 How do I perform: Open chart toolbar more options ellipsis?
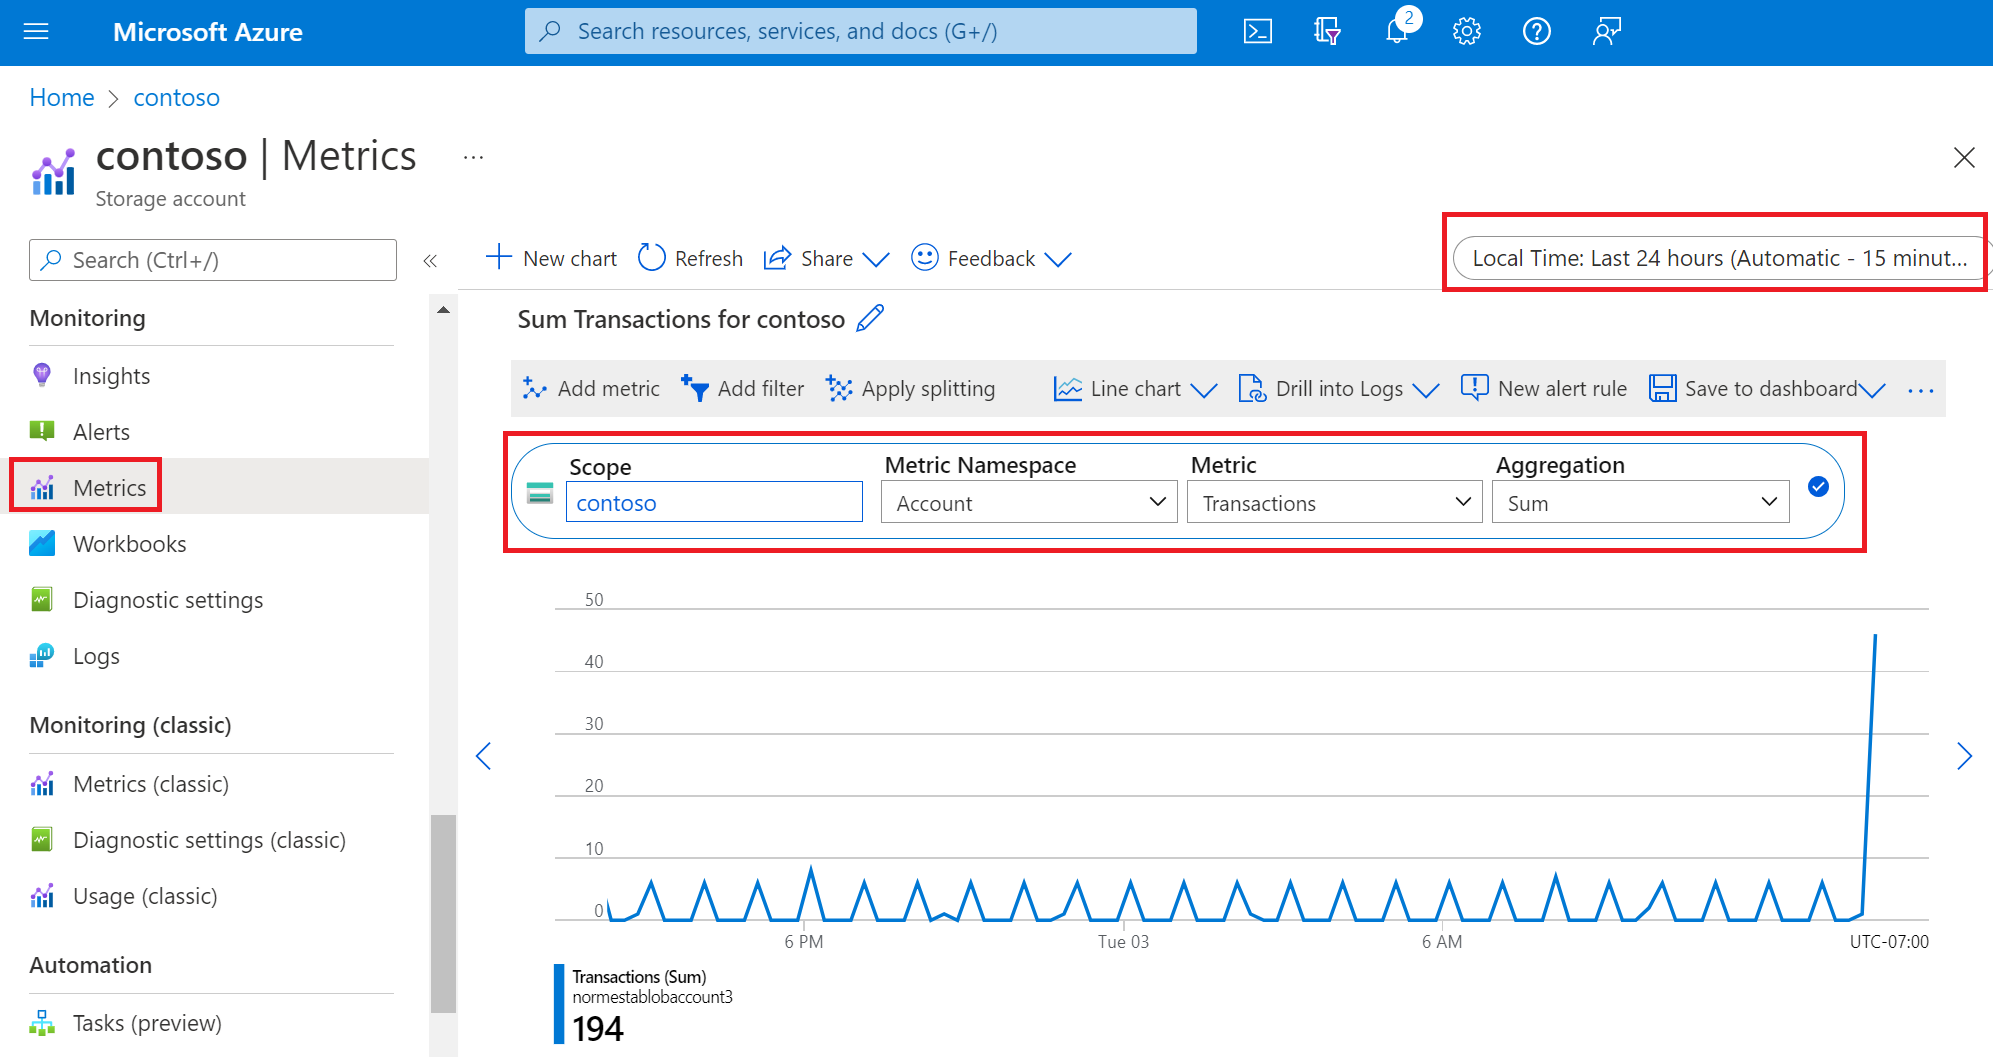(x=1920, y=390)
